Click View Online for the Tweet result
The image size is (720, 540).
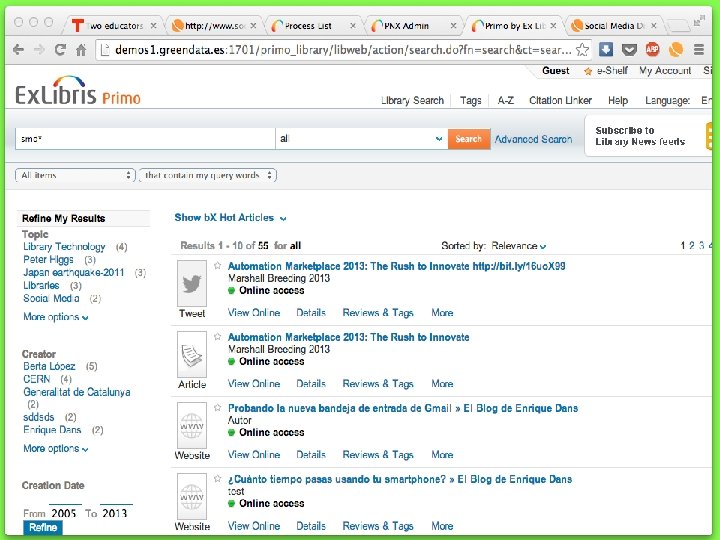254,313
